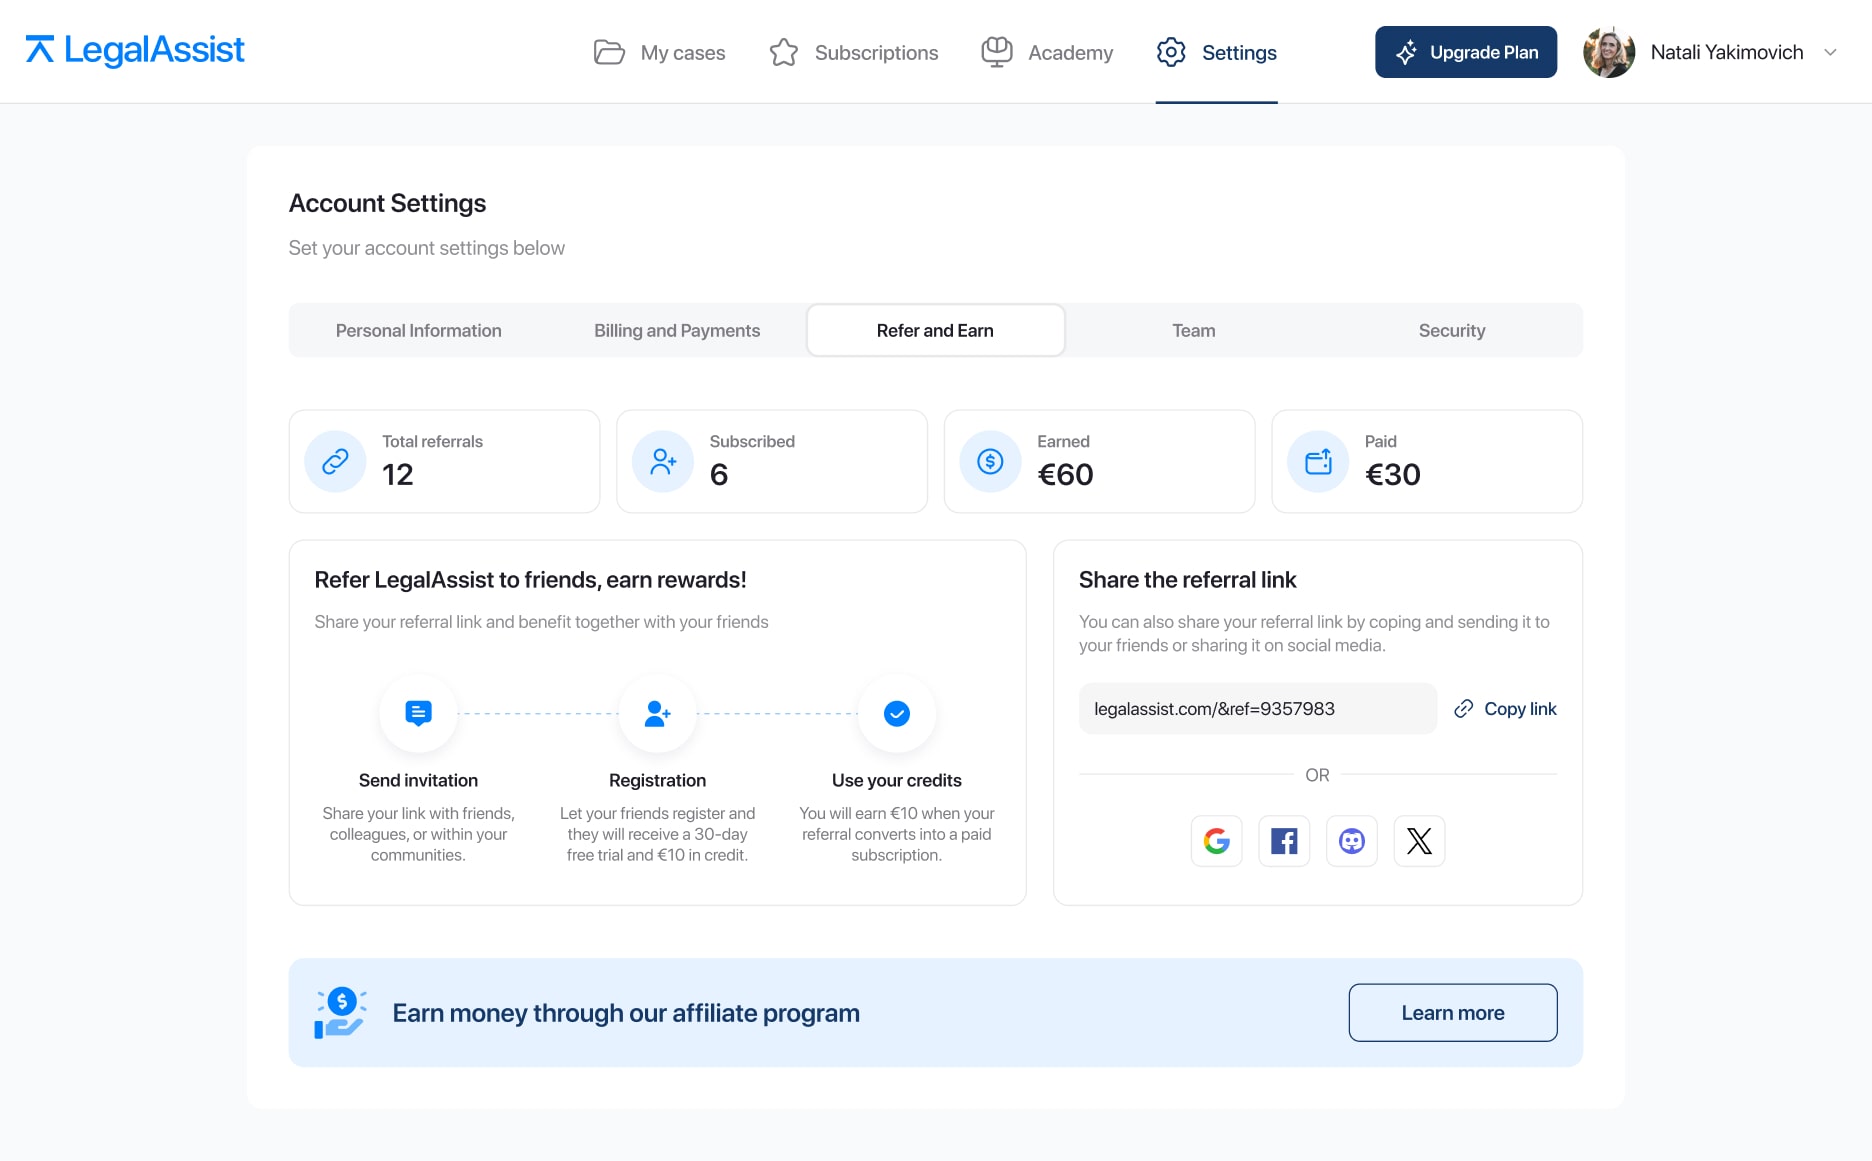Click the LegalAssist logo

coord(135,50)
